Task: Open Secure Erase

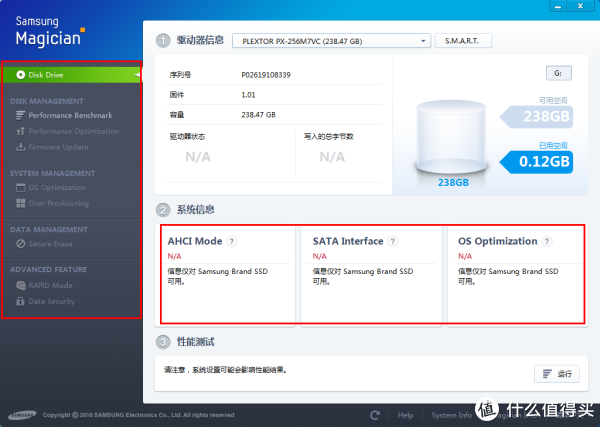Action: 50,244
